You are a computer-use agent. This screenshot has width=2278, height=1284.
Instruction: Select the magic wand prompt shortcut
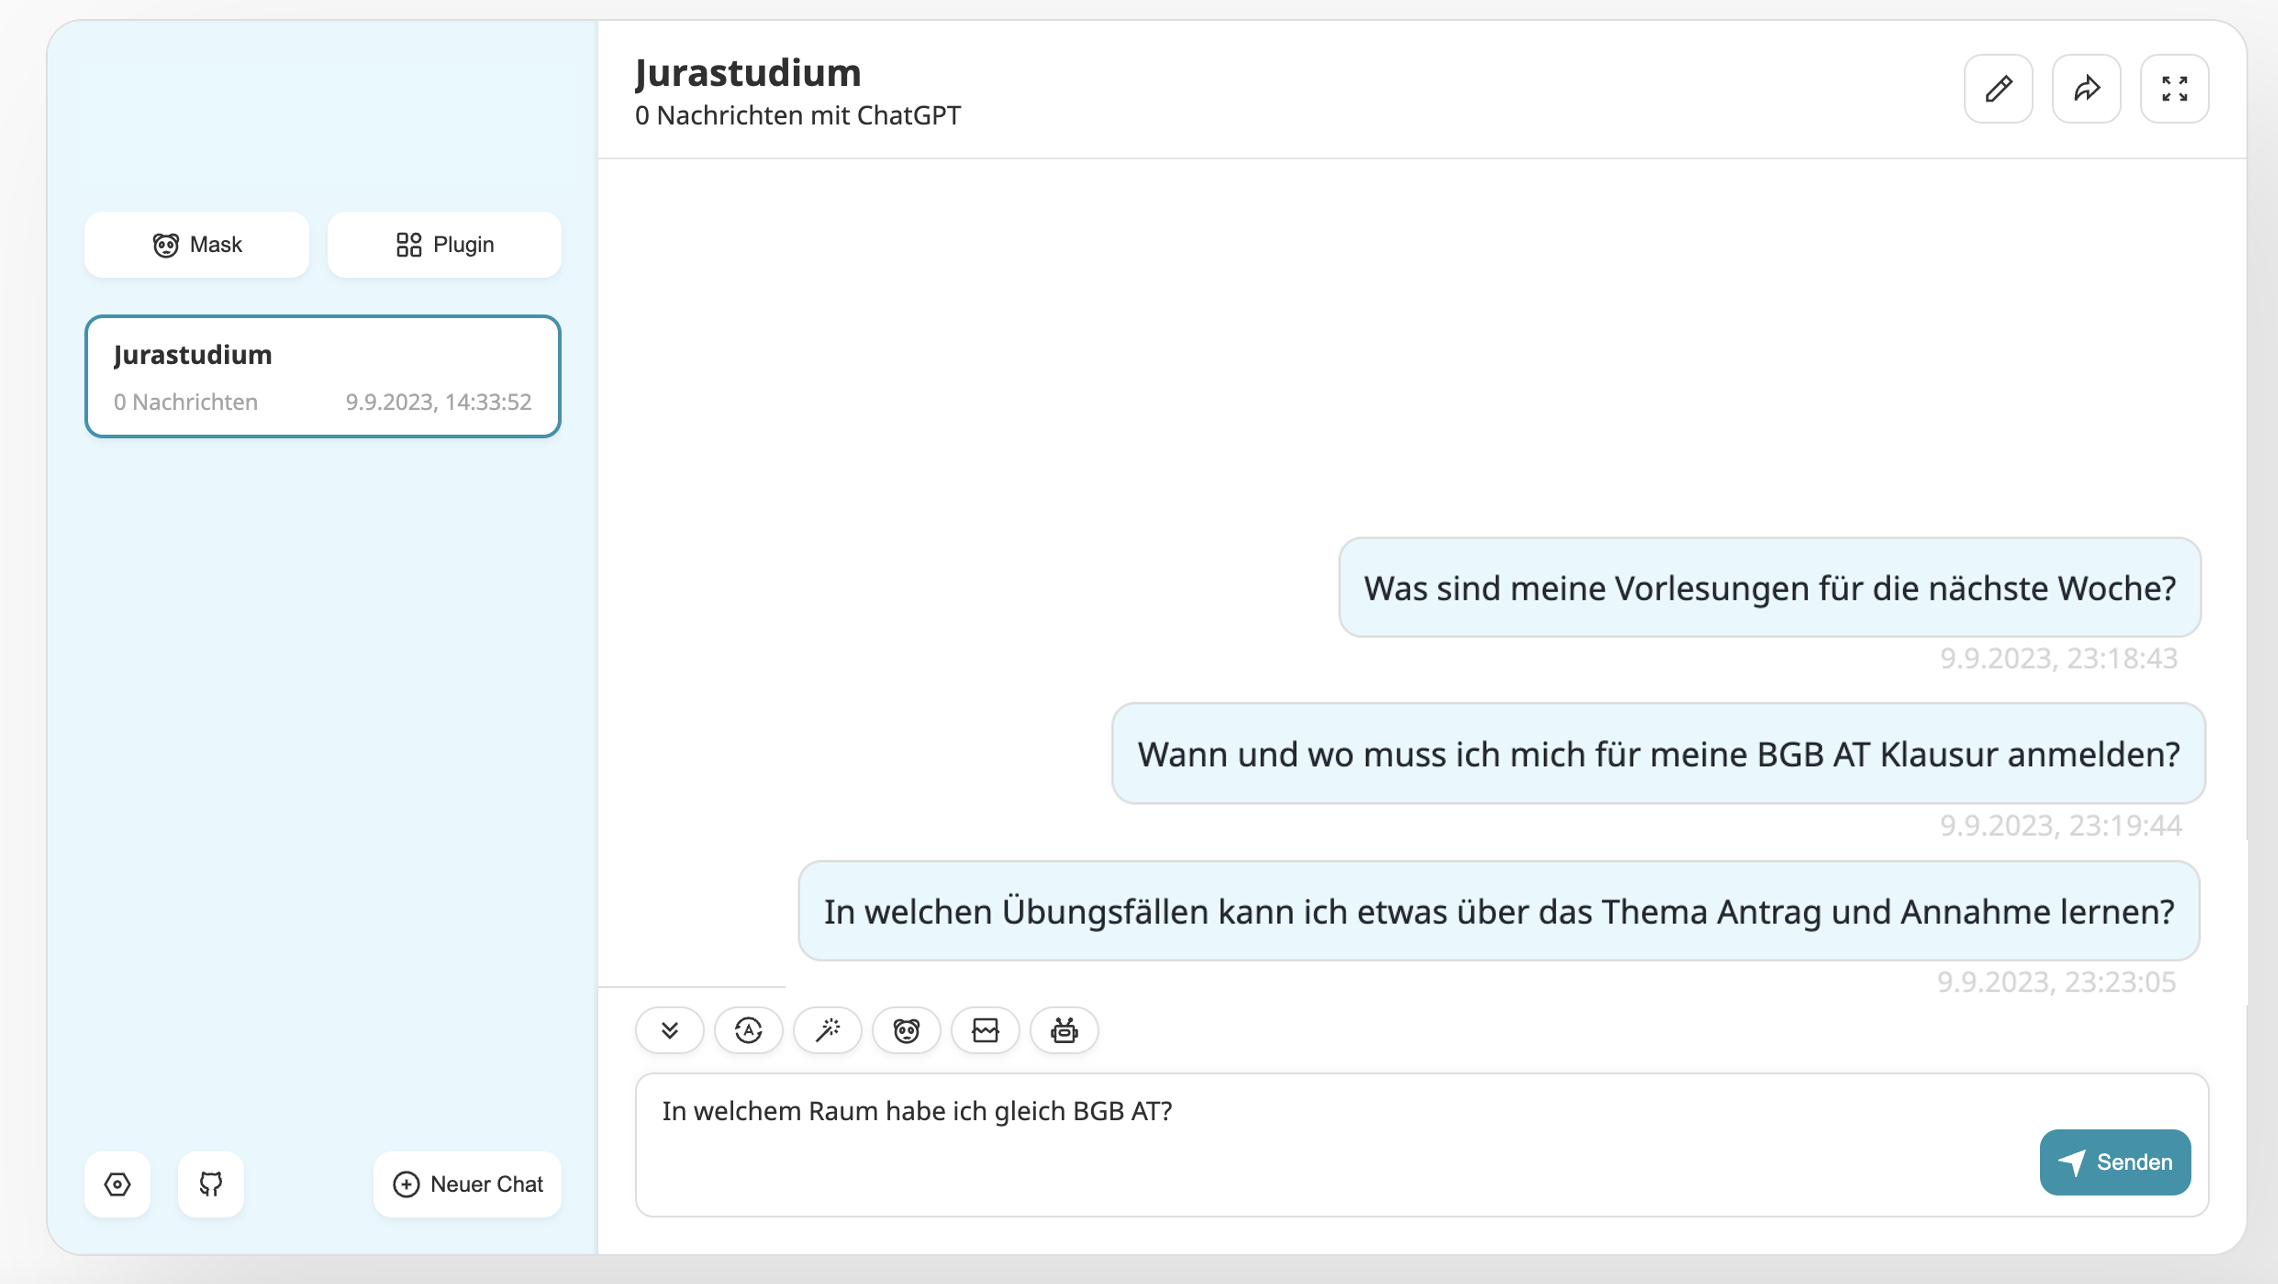[827, 1030]
